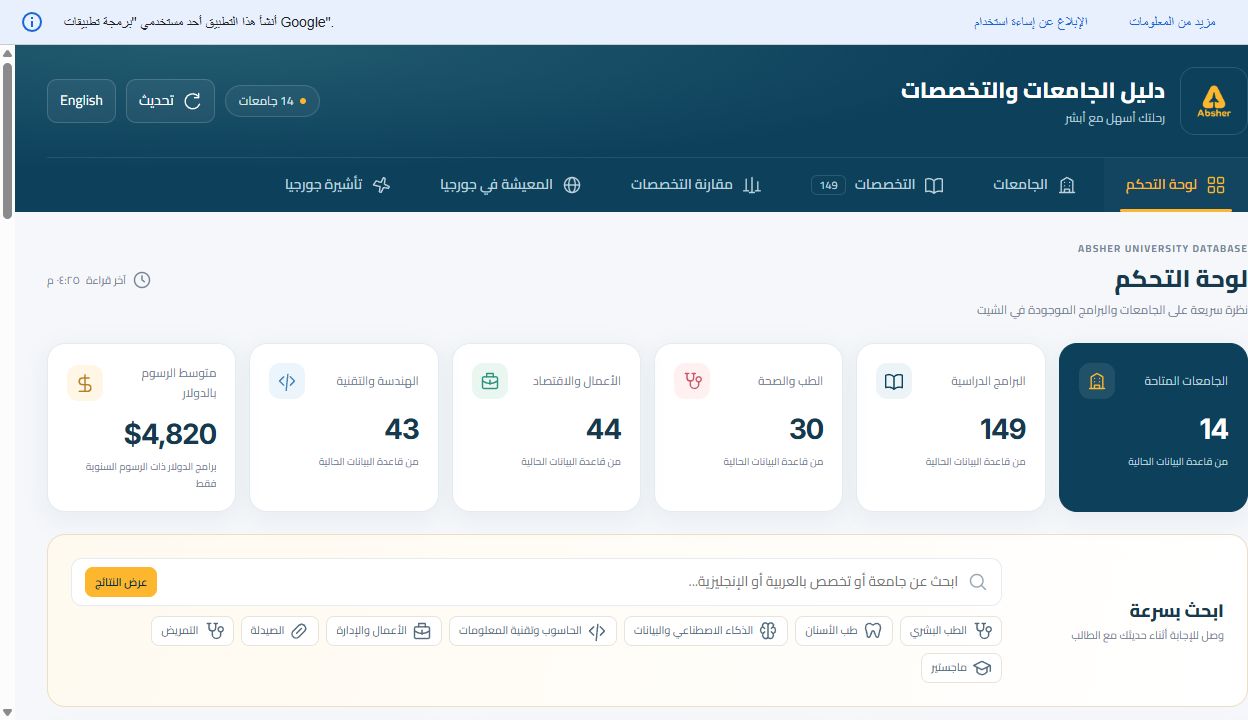Click the ABSHER UNIVERSITY DATABASE label
Screen dimensions: 1248x720
pyautogui.click(x=1163, y=248)
